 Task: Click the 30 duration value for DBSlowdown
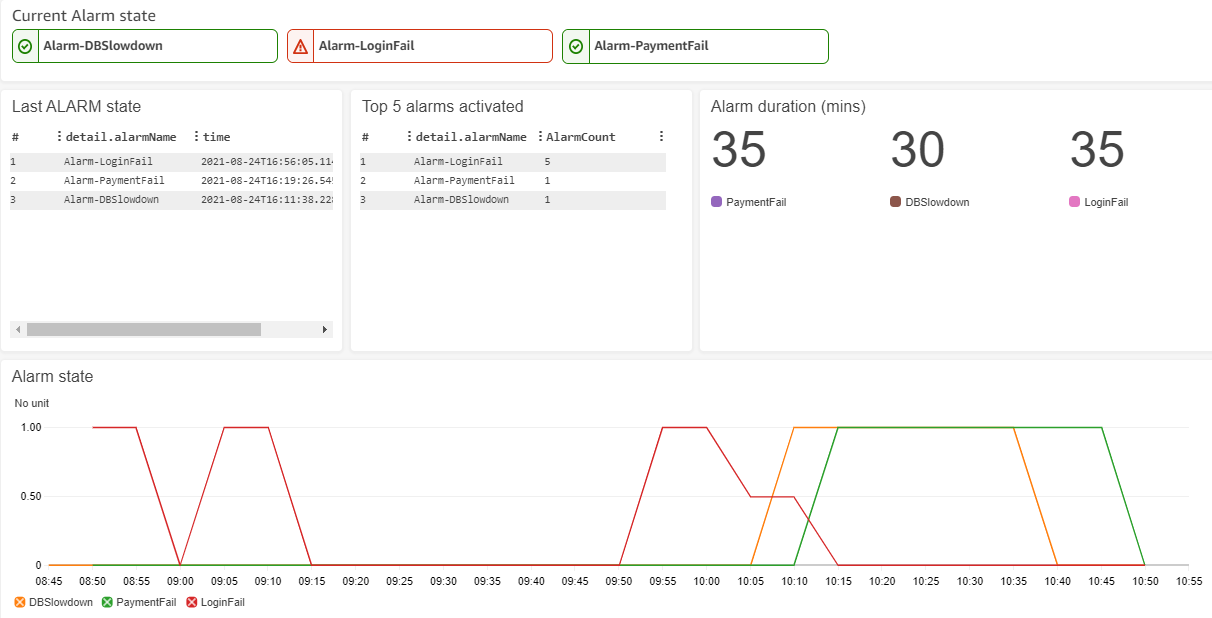tap(917, 150)
